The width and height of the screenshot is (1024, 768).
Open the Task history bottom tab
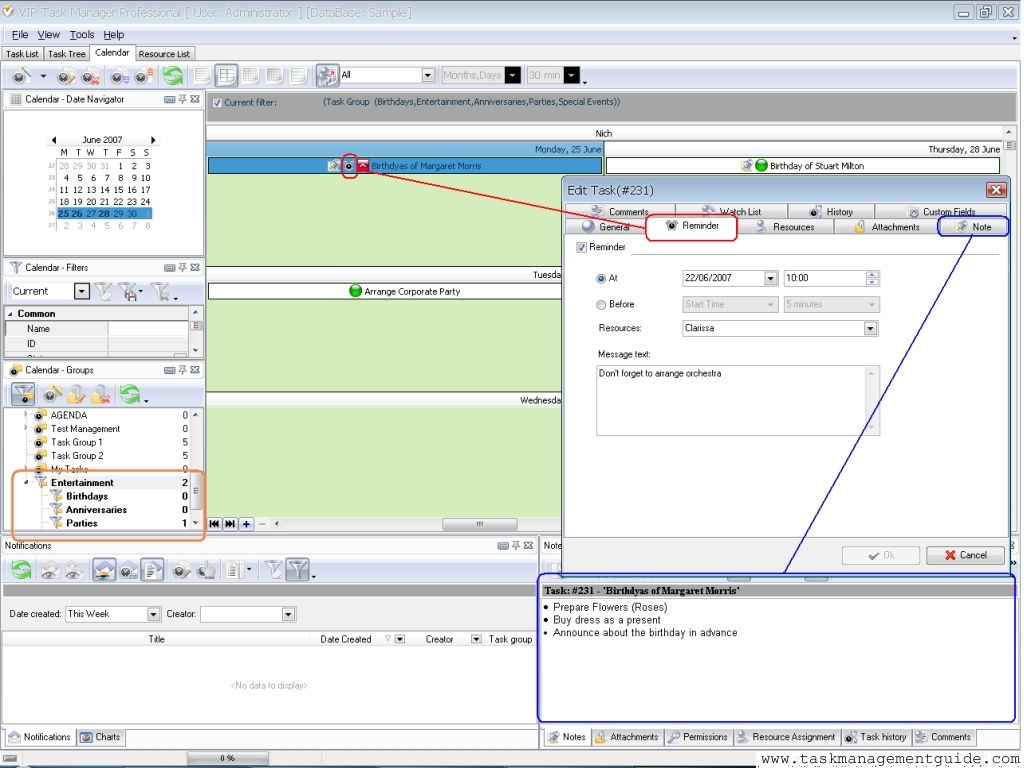point(876,737)
